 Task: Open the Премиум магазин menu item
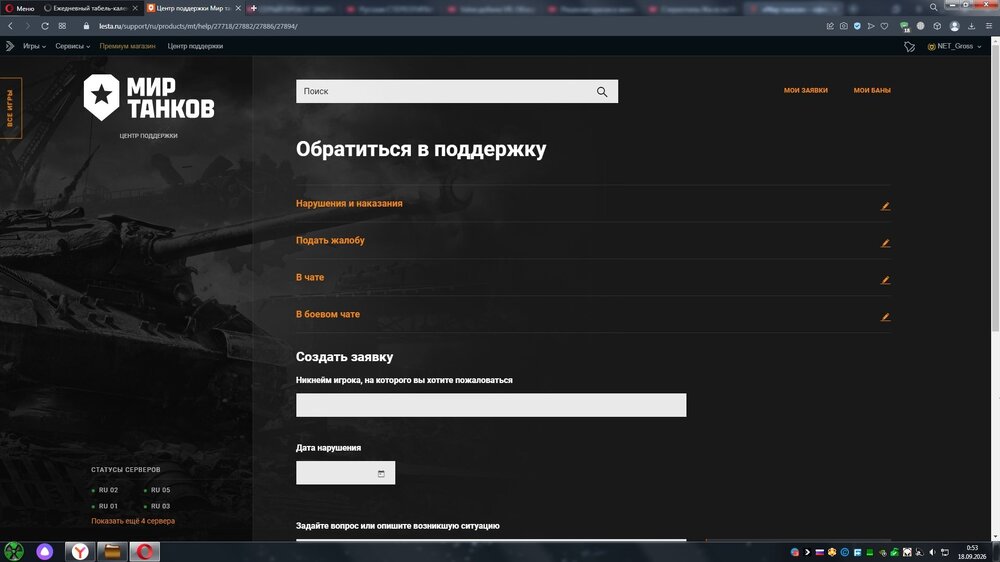[x=128, y=46]
